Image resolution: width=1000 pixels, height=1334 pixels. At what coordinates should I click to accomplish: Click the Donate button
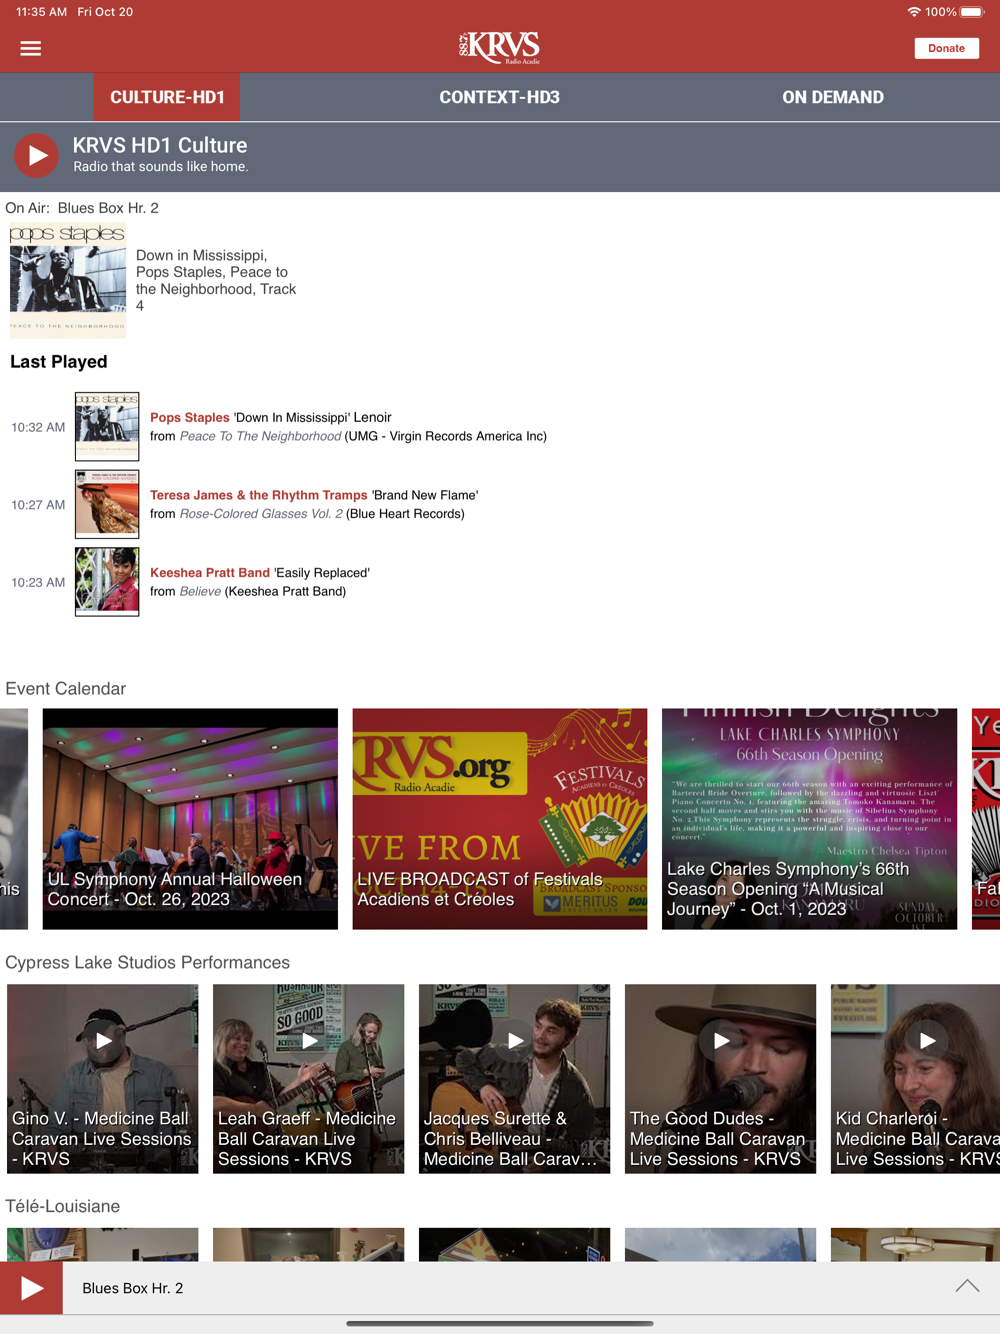point(946,48)
